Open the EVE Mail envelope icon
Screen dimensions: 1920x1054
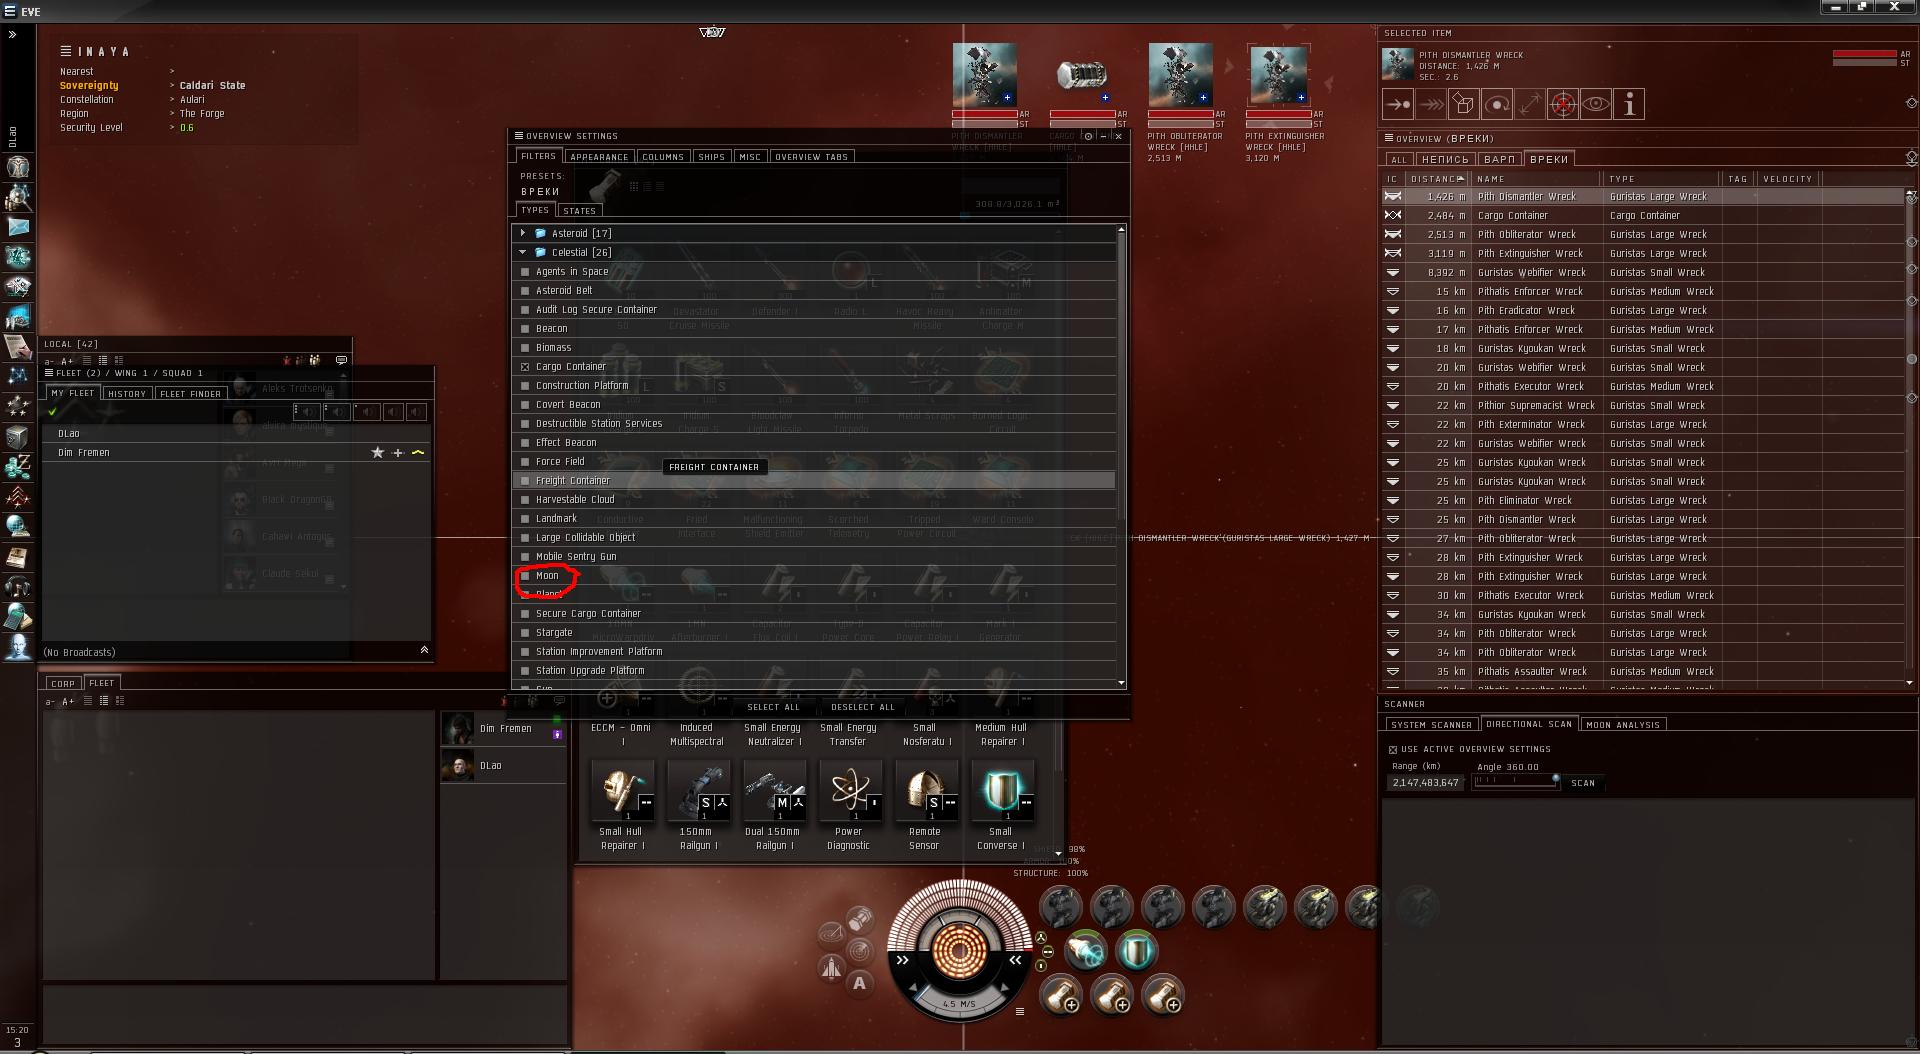(18, 227)
